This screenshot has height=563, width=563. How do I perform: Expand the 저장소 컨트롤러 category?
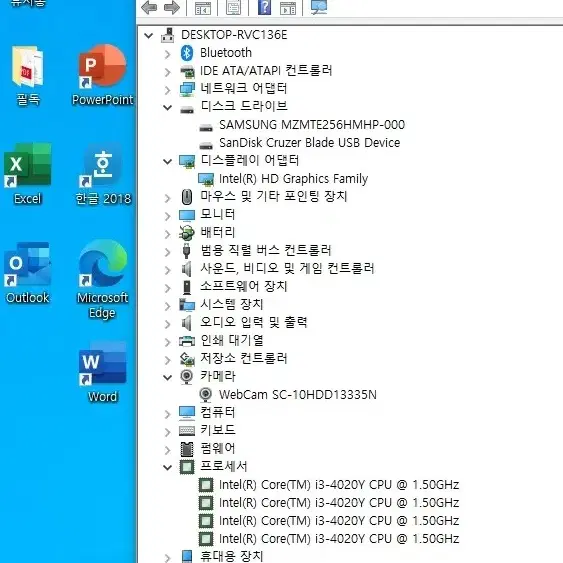coord(167,360)
